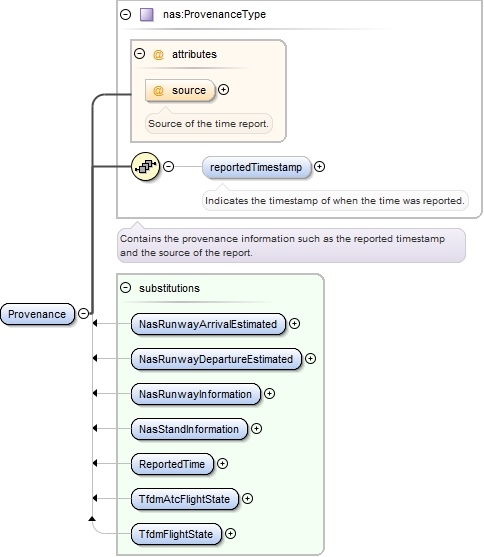Collapse the attributes group

[x=139, y=54]
